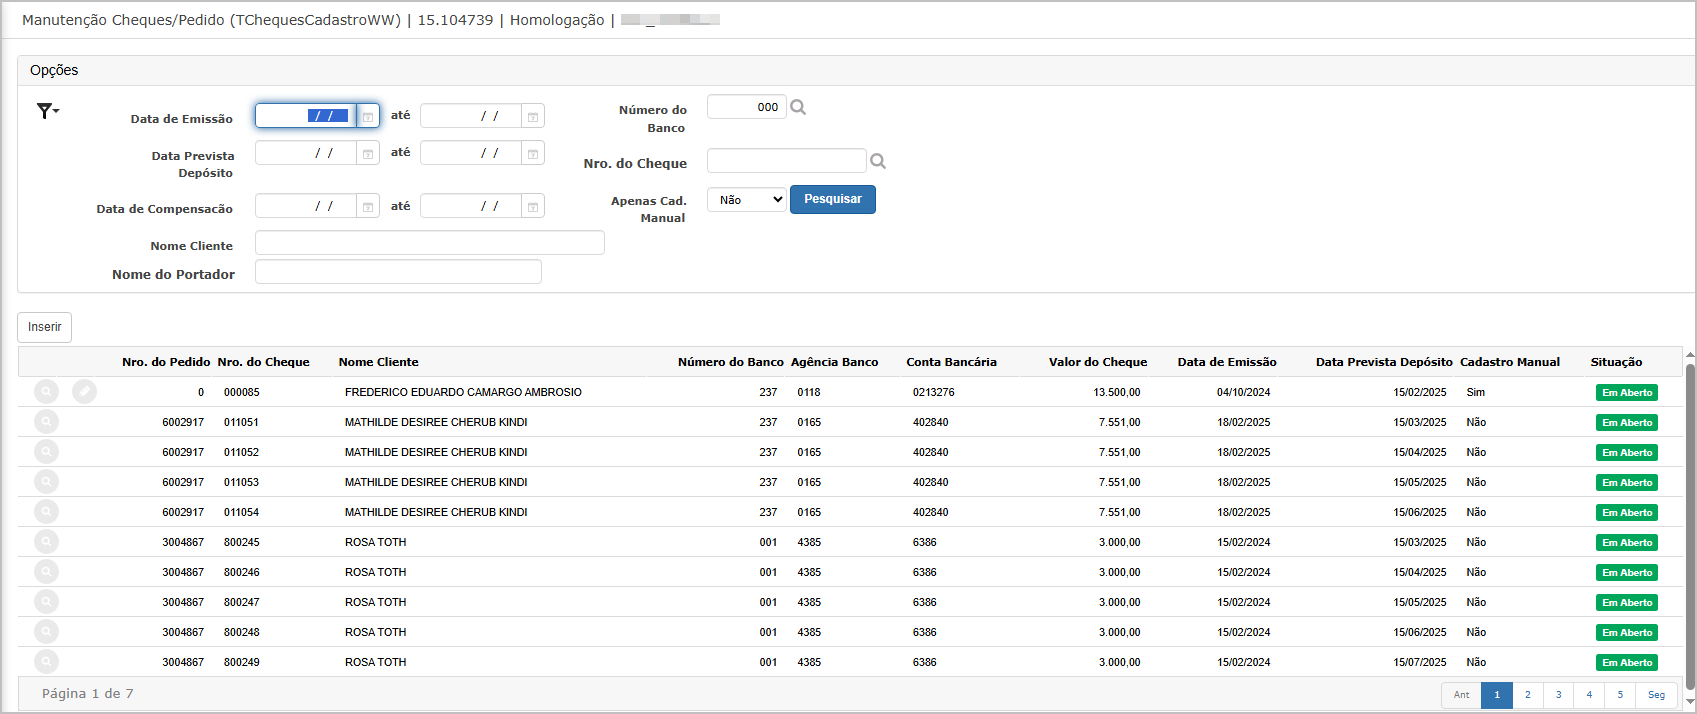Click Nro. do Cheque input field

[787, 161]
